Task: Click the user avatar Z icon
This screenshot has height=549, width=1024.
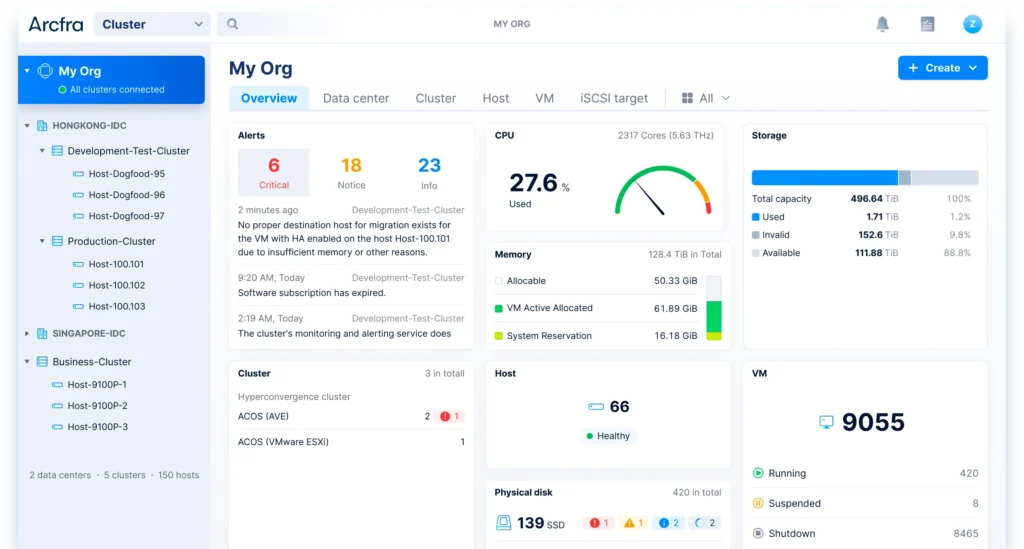Action: (x=972, y=24)
